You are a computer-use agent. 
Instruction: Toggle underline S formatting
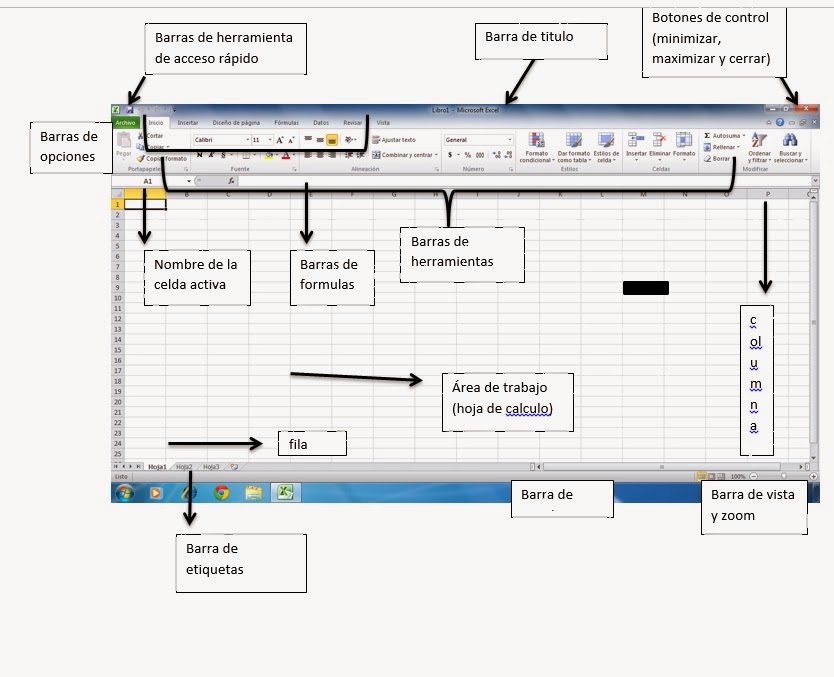pyautogui.click(x=223, y=155)
